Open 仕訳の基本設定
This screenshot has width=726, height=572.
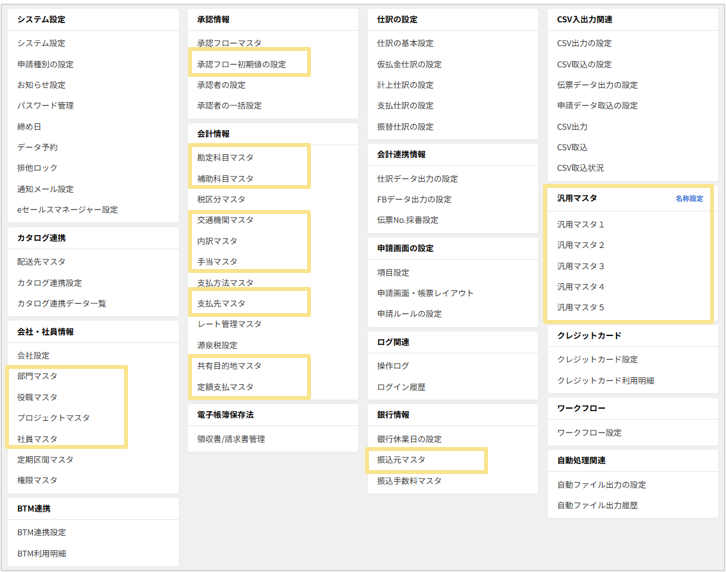coord(405,43)
